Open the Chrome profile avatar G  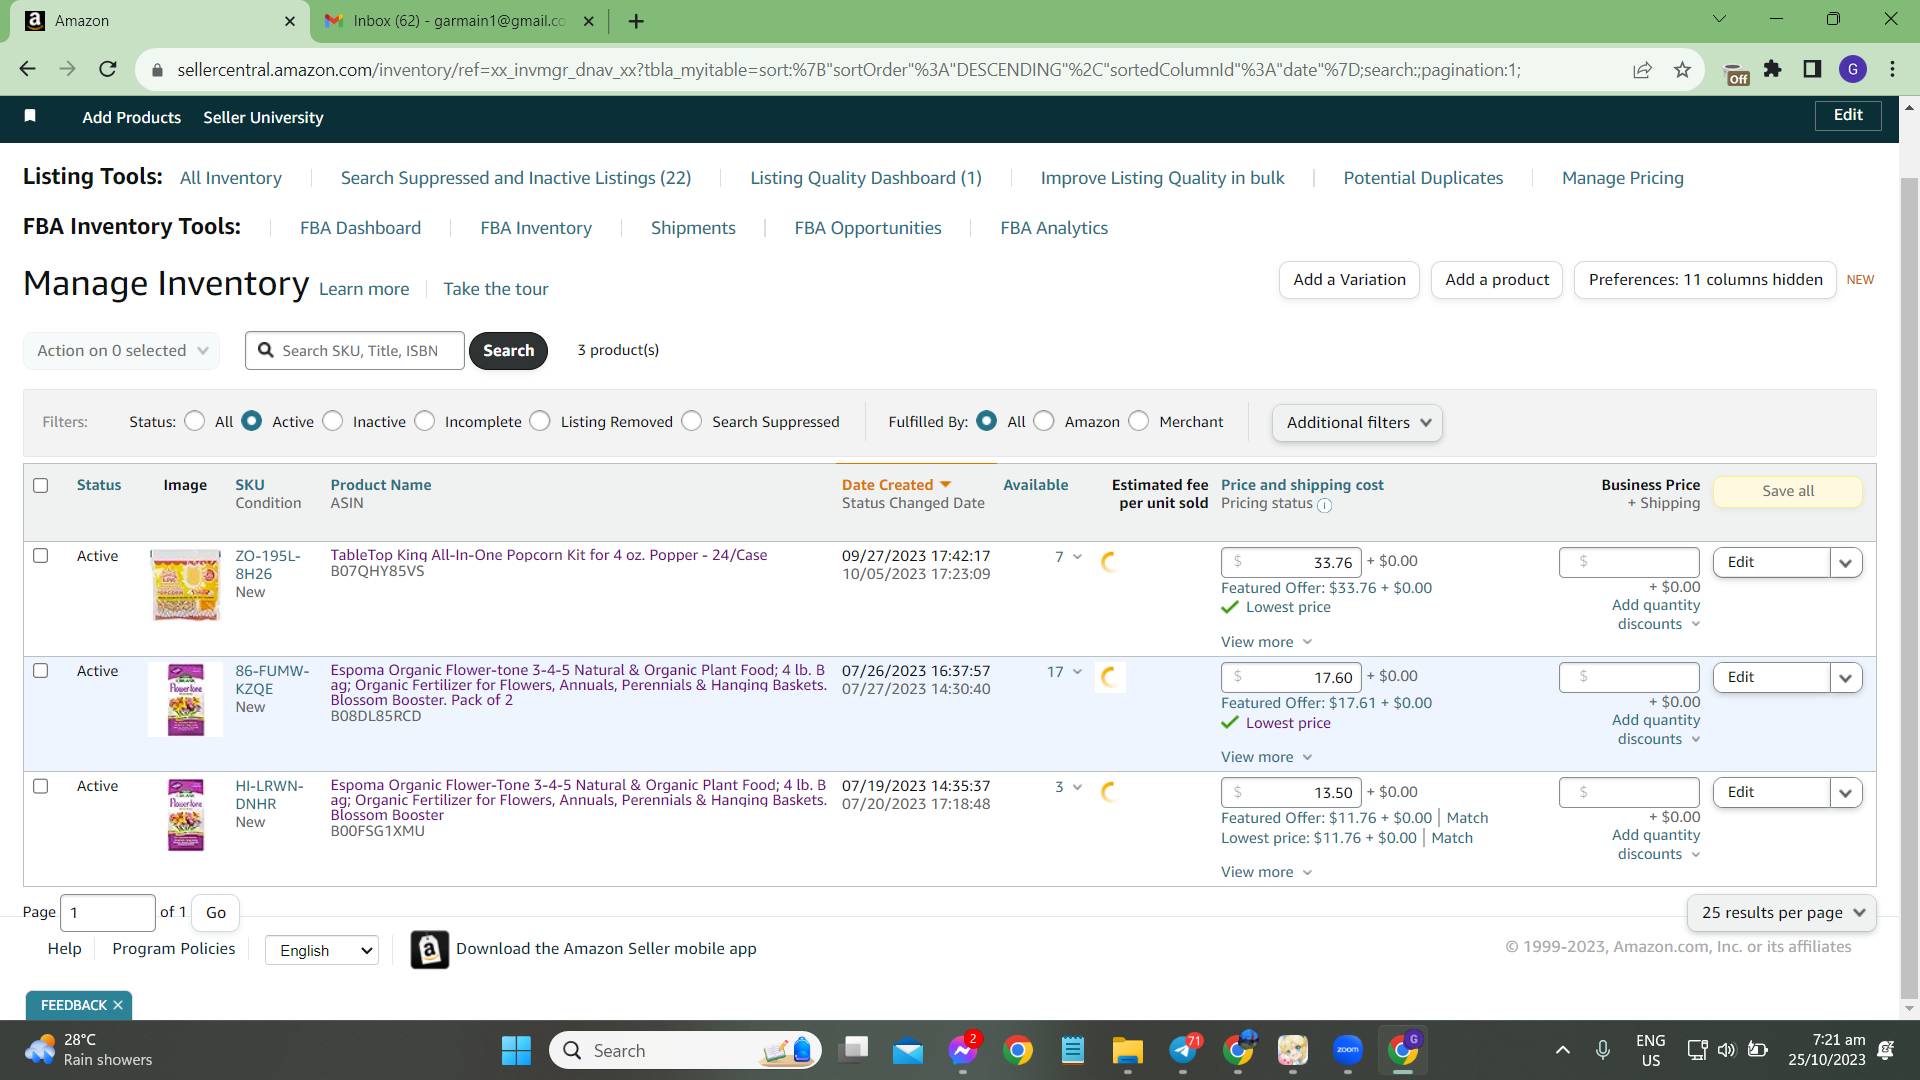[x=1853, y=69]
